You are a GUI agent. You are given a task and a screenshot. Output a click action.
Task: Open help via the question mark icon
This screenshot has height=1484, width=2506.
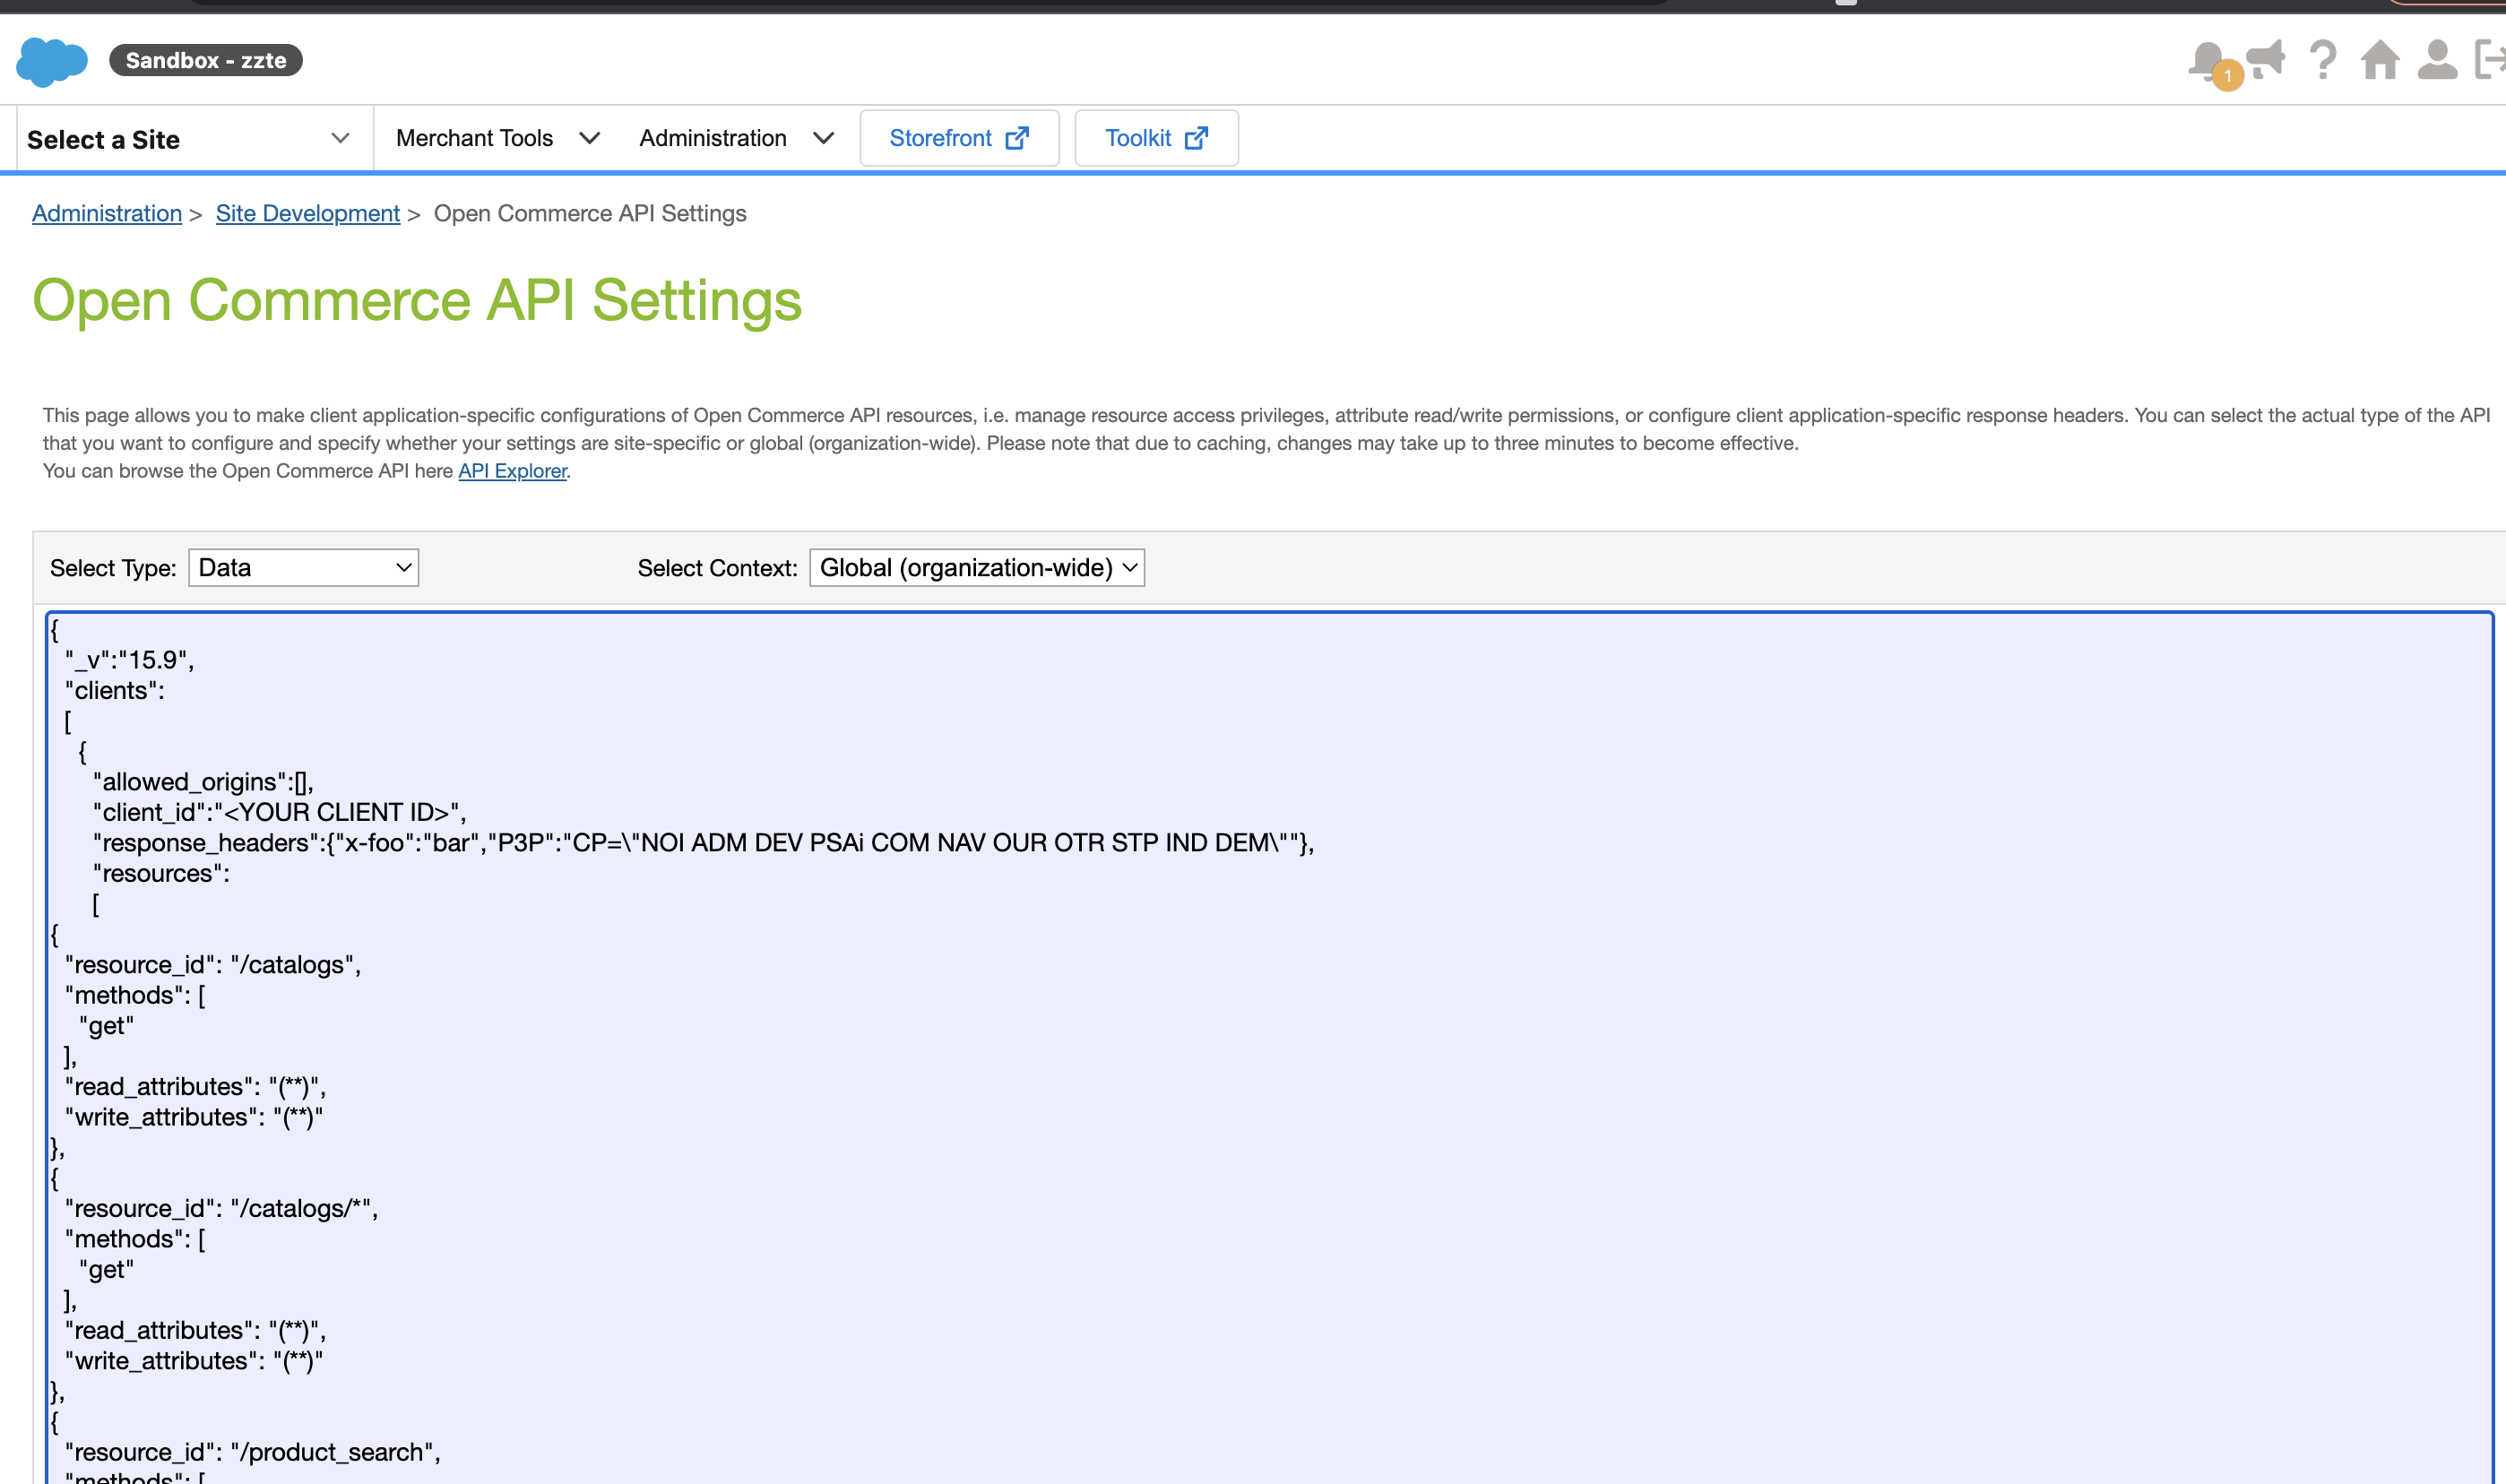pyautogui.click(x=2323, y=60)
